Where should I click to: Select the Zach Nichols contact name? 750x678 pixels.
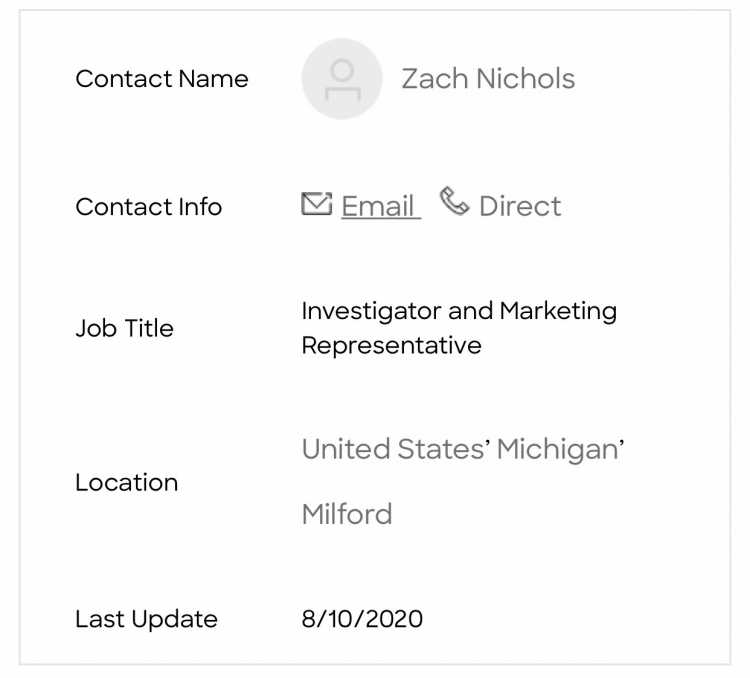click(x=488, y=78)
